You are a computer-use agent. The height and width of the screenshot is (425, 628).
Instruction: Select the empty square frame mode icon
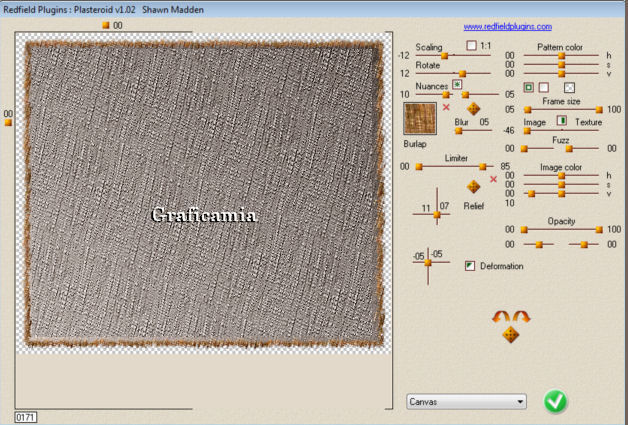pyautogui.click(x=543, y=87)
